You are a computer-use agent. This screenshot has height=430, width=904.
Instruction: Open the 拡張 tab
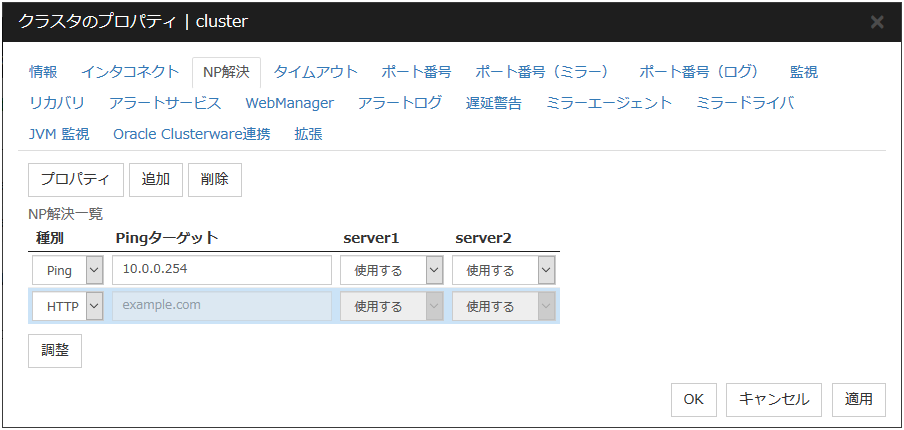click(x=308, y=134)
